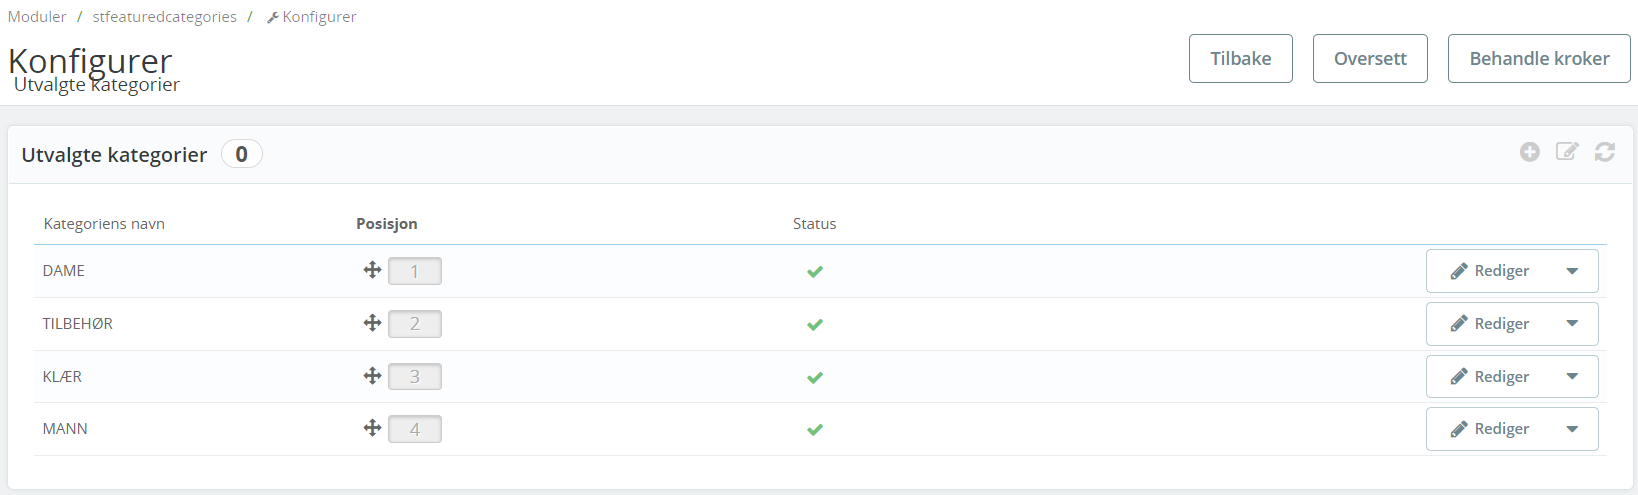The width and height of the screenshot is (1638, 495).
Task: Open the Moduler breadcrumb link
Action: (x=37, y=17)
